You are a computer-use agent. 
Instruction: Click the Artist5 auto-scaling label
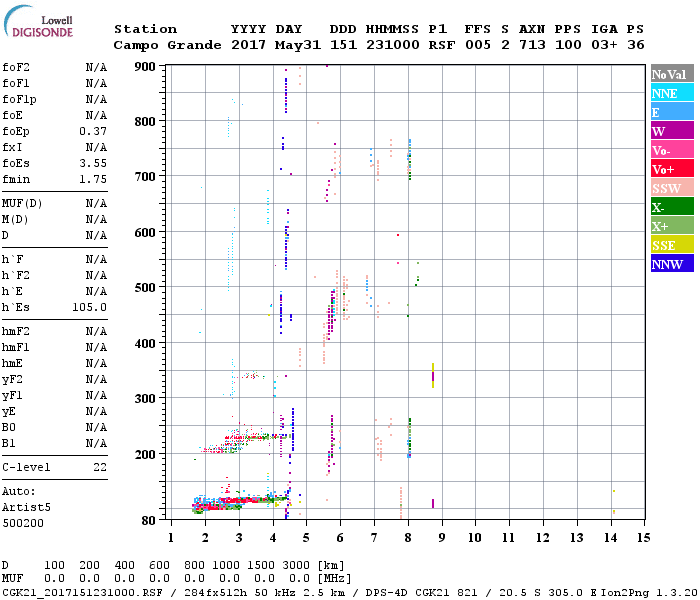click(x=26, y=508)
